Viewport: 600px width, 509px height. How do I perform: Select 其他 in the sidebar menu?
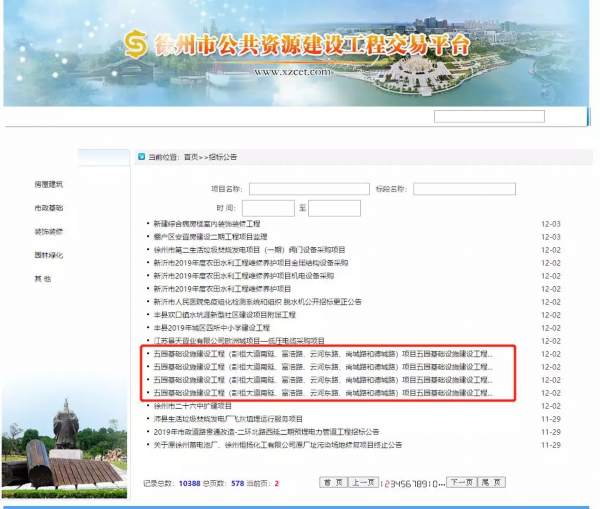pos(43,279)
